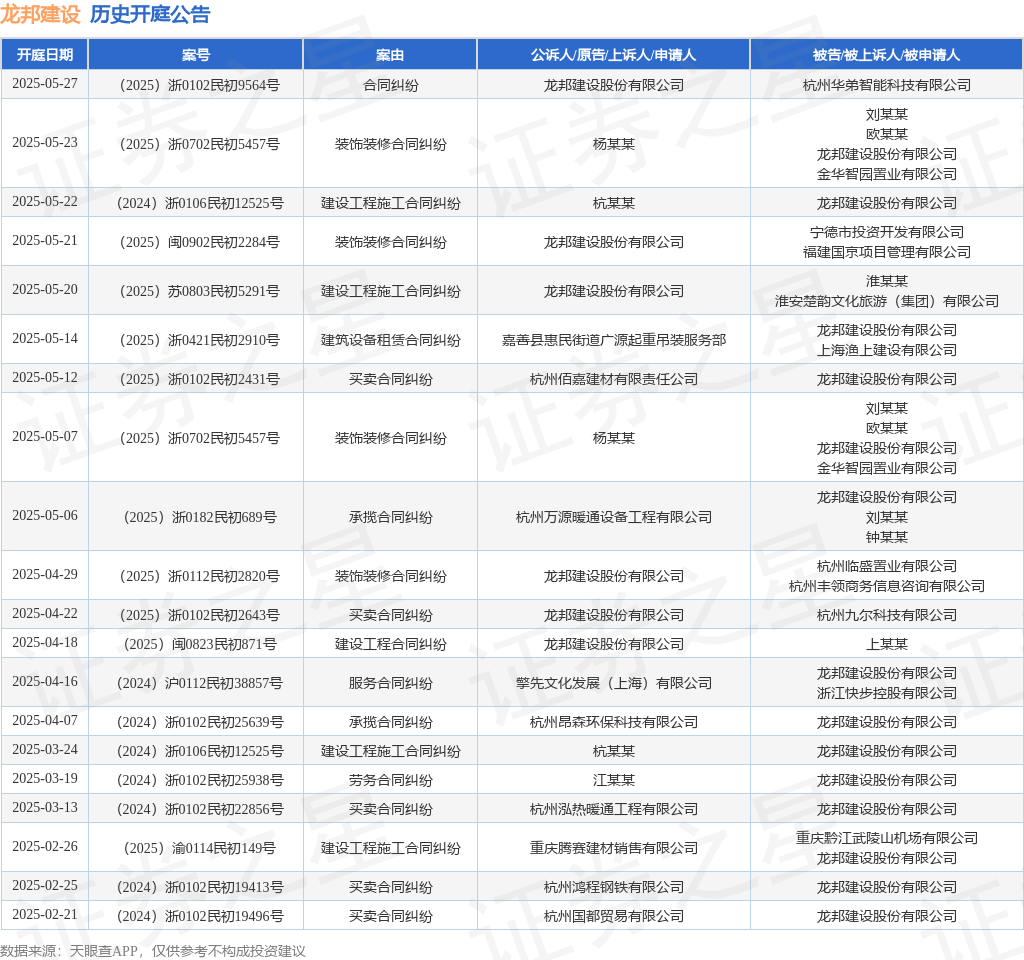Click the 历史开庭公告 heading
Image resolution: width=1024 pixels, height=960 pixels.
pyautogui.click(x=150, y=14)
